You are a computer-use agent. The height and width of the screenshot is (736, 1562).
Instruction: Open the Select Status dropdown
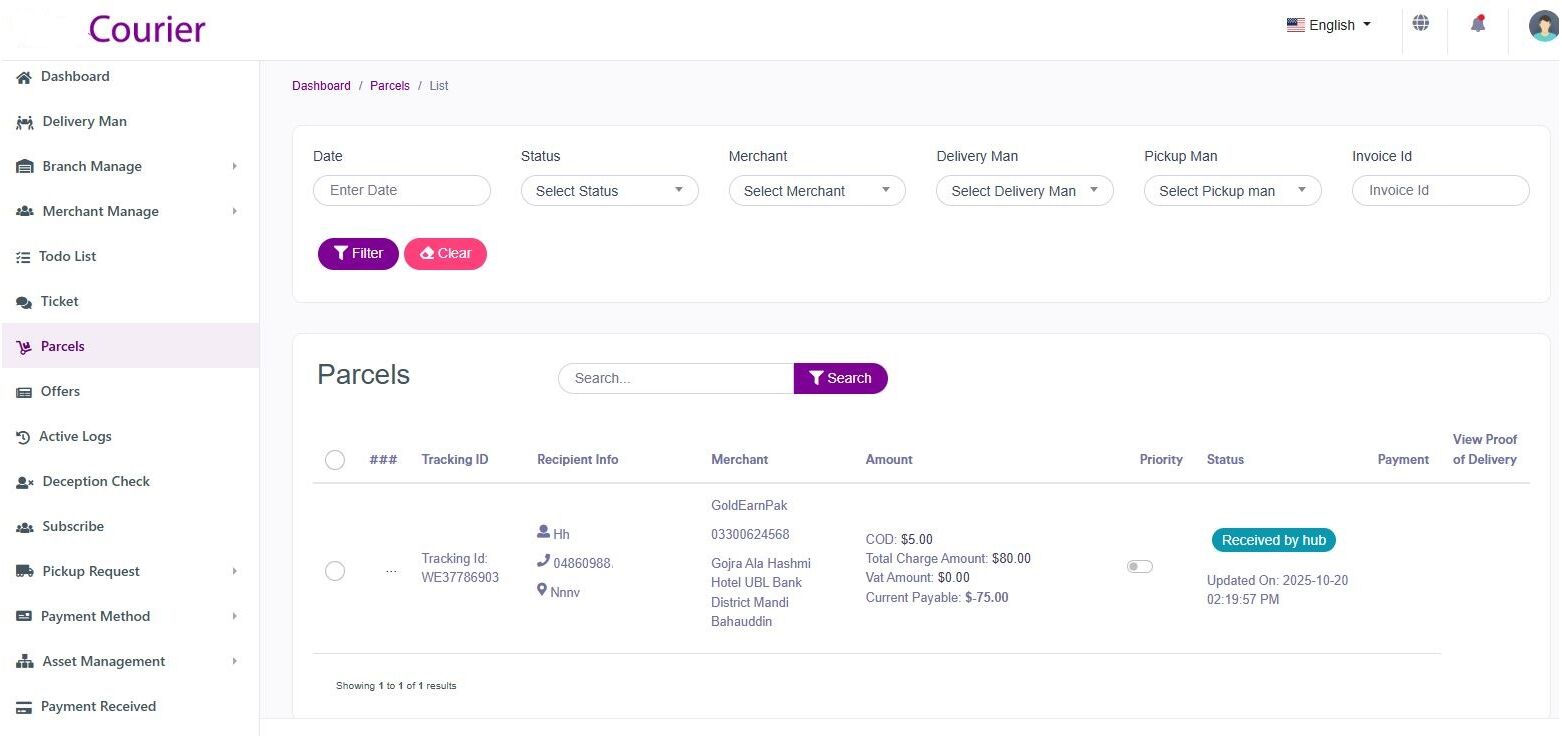coord(609,191)
